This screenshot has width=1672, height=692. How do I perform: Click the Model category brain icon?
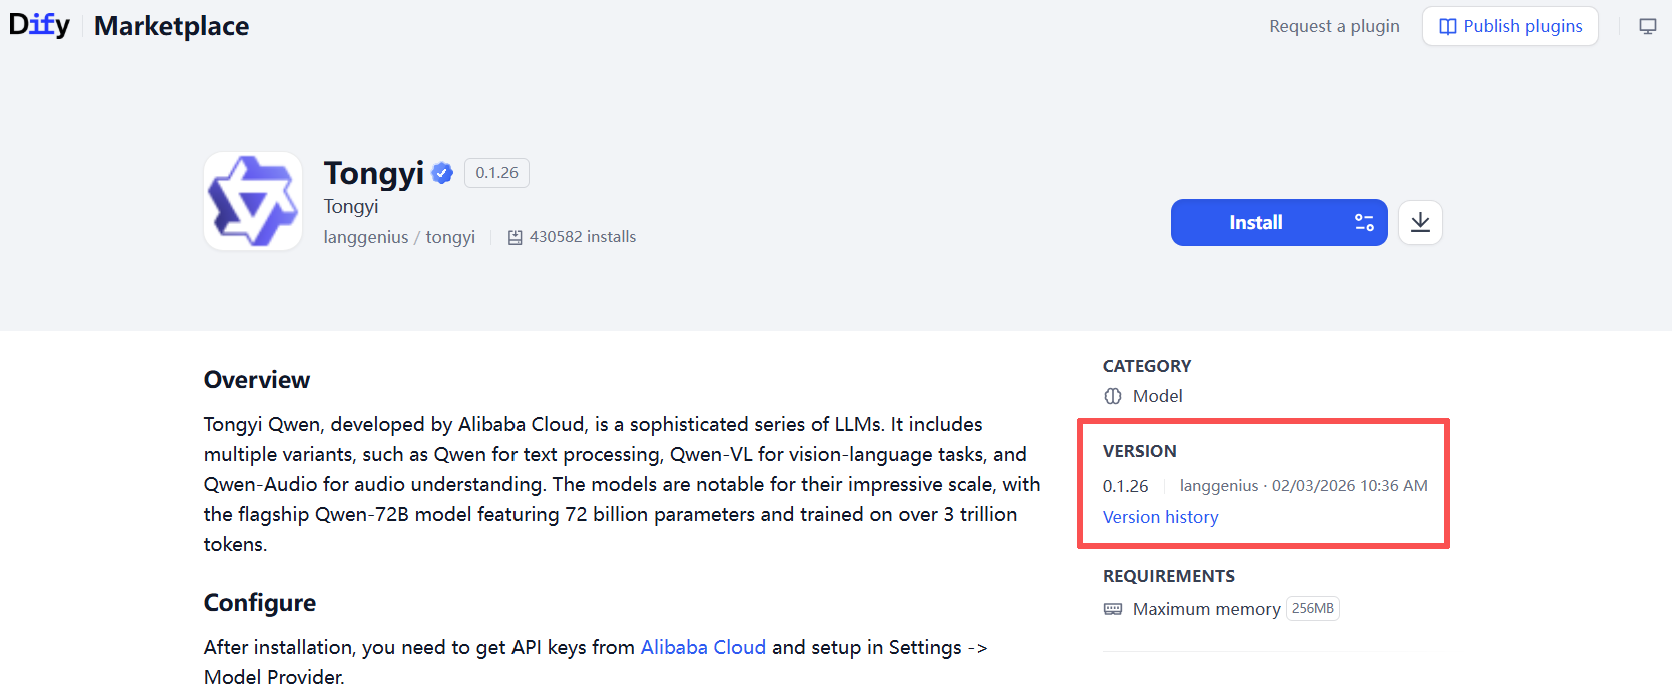1113,396
